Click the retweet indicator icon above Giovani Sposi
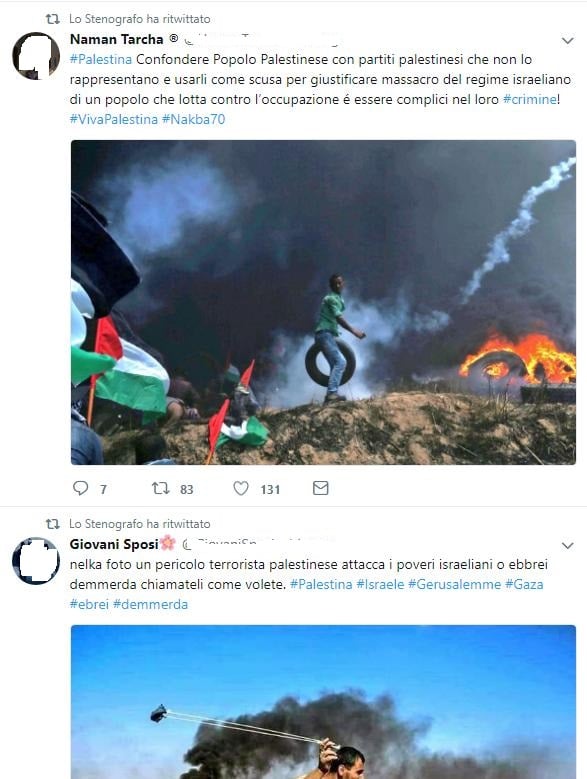 pyautogui.click(x=53, y=524)
